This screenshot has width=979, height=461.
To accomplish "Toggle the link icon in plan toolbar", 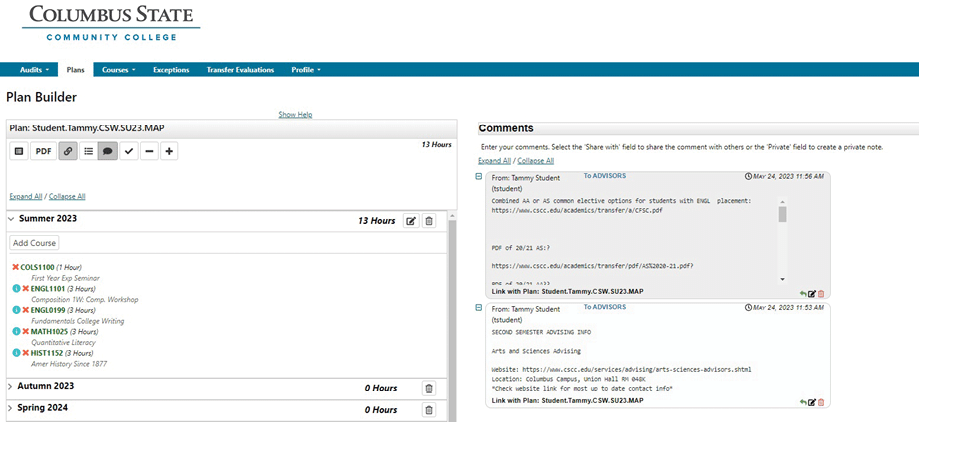I will coord(68,151).
